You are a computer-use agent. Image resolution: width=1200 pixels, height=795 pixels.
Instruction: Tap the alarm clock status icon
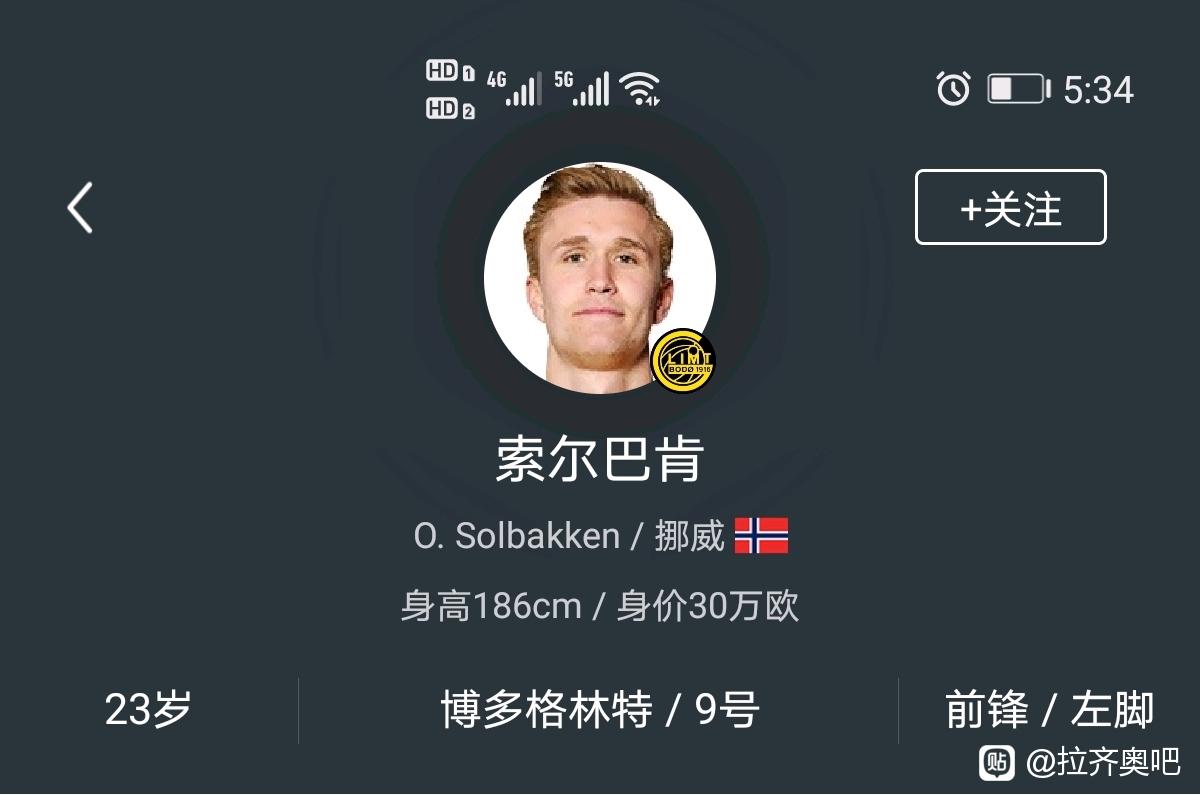pyautogui.click(x=953, y=89)
